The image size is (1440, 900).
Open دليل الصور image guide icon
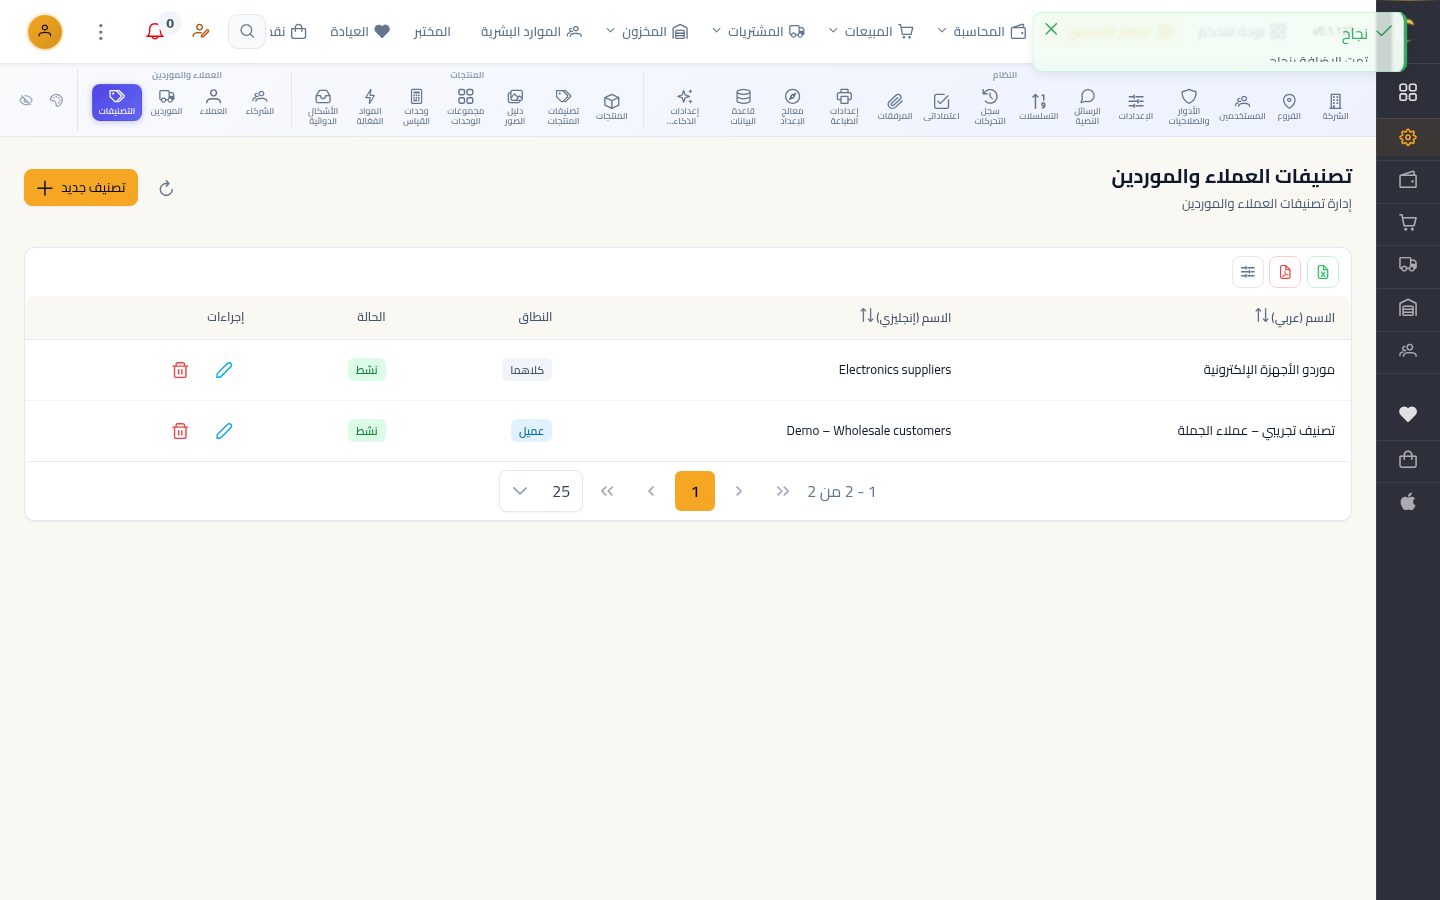[515, 107]
